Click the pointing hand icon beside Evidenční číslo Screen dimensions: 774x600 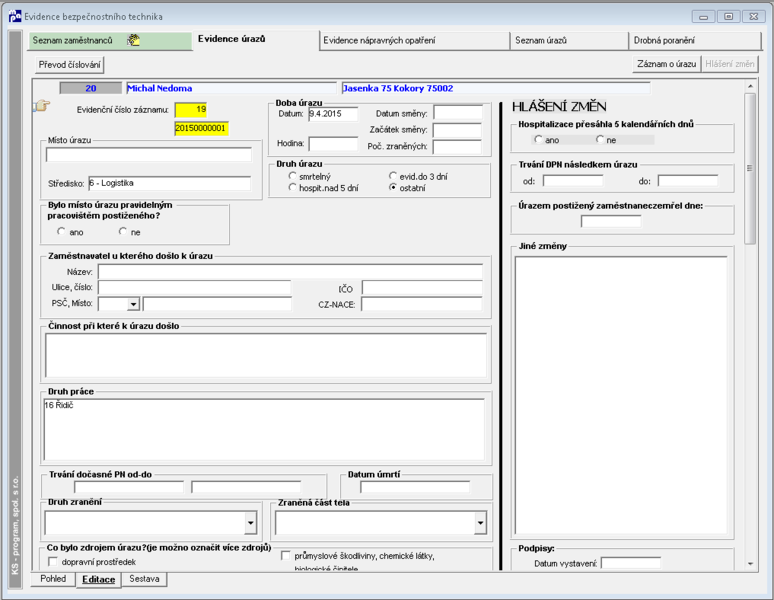[42, 105]
